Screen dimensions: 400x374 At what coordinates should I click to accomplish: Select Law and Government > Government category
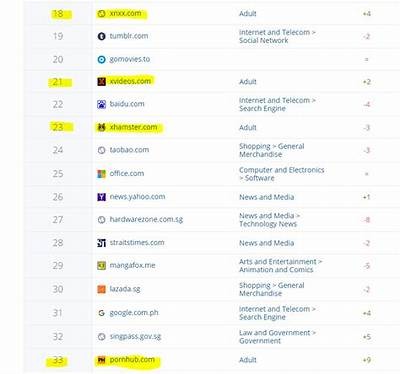click(x=277, y=337)
